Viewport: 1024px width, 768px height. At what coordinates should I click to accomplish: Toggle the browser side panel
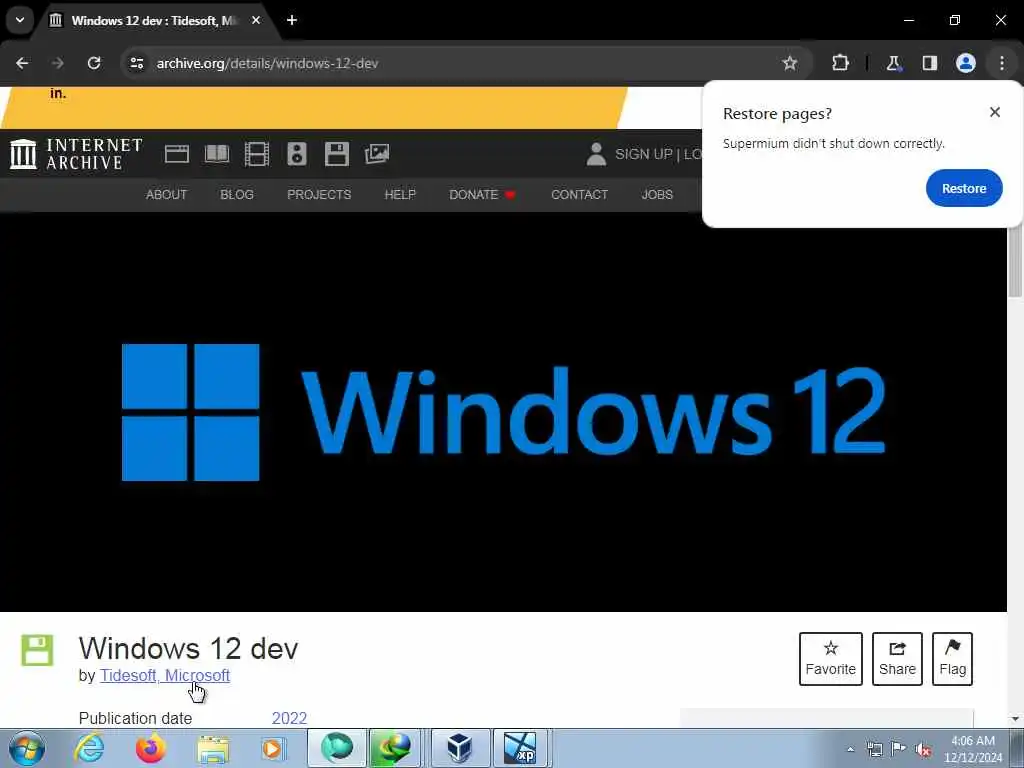click(x=929, y=63)
